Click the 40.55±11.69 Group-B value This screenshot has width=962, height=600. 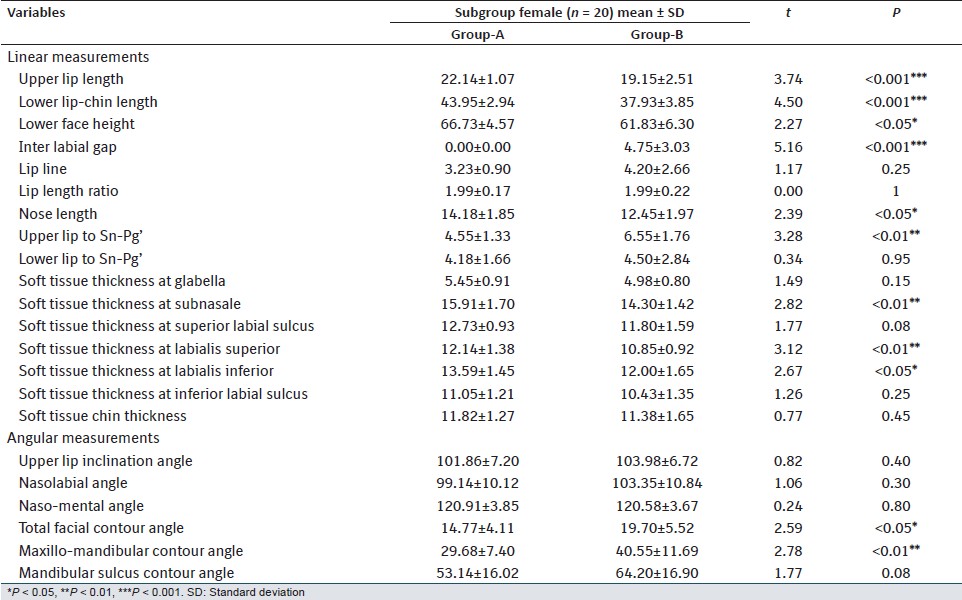coord(654,551)
